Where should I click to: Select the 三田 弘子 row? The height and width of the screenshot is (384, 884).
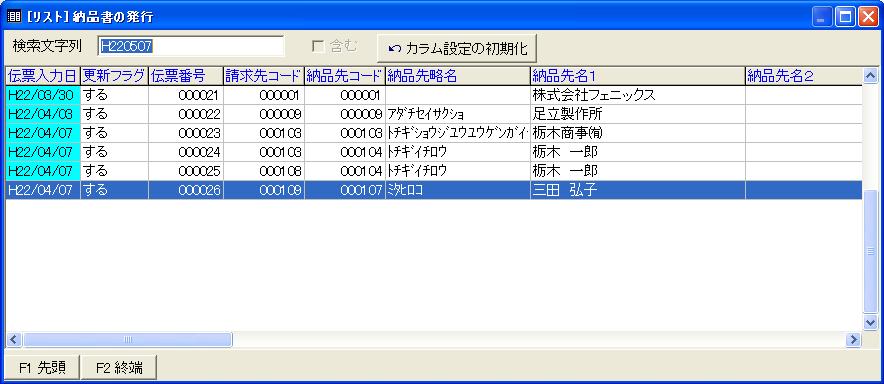pyautogui.click(x=434, y=190)
